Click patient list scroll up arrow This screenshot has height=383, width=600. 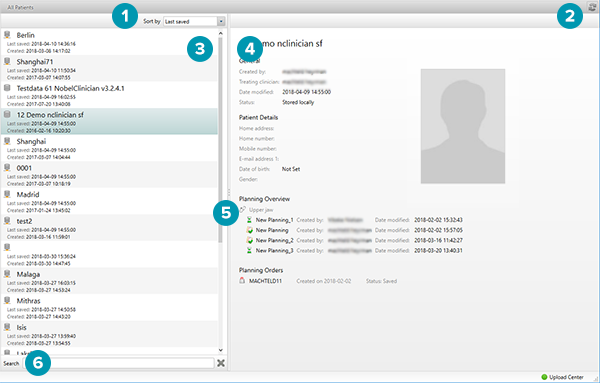pyautogui.click(x=220, y=33)
